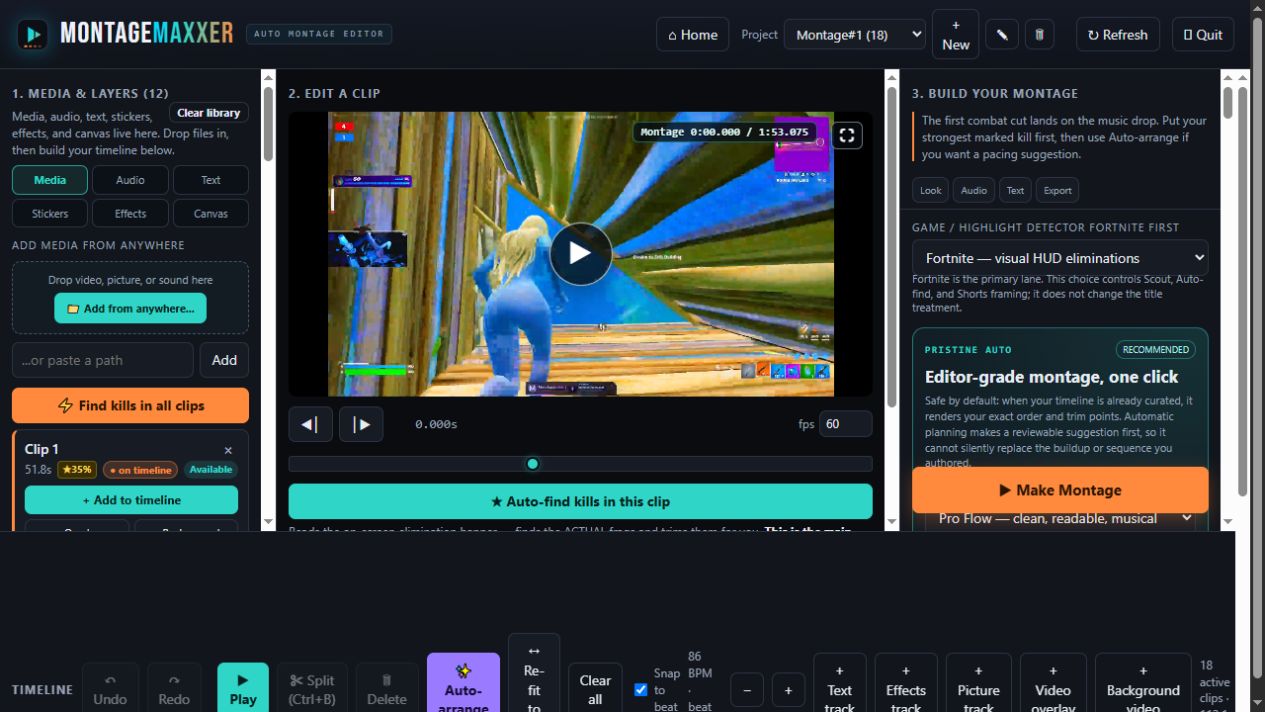1265x712 pixels.
Task: Click the MontageMaxxer logo icon
Action: 32,34
